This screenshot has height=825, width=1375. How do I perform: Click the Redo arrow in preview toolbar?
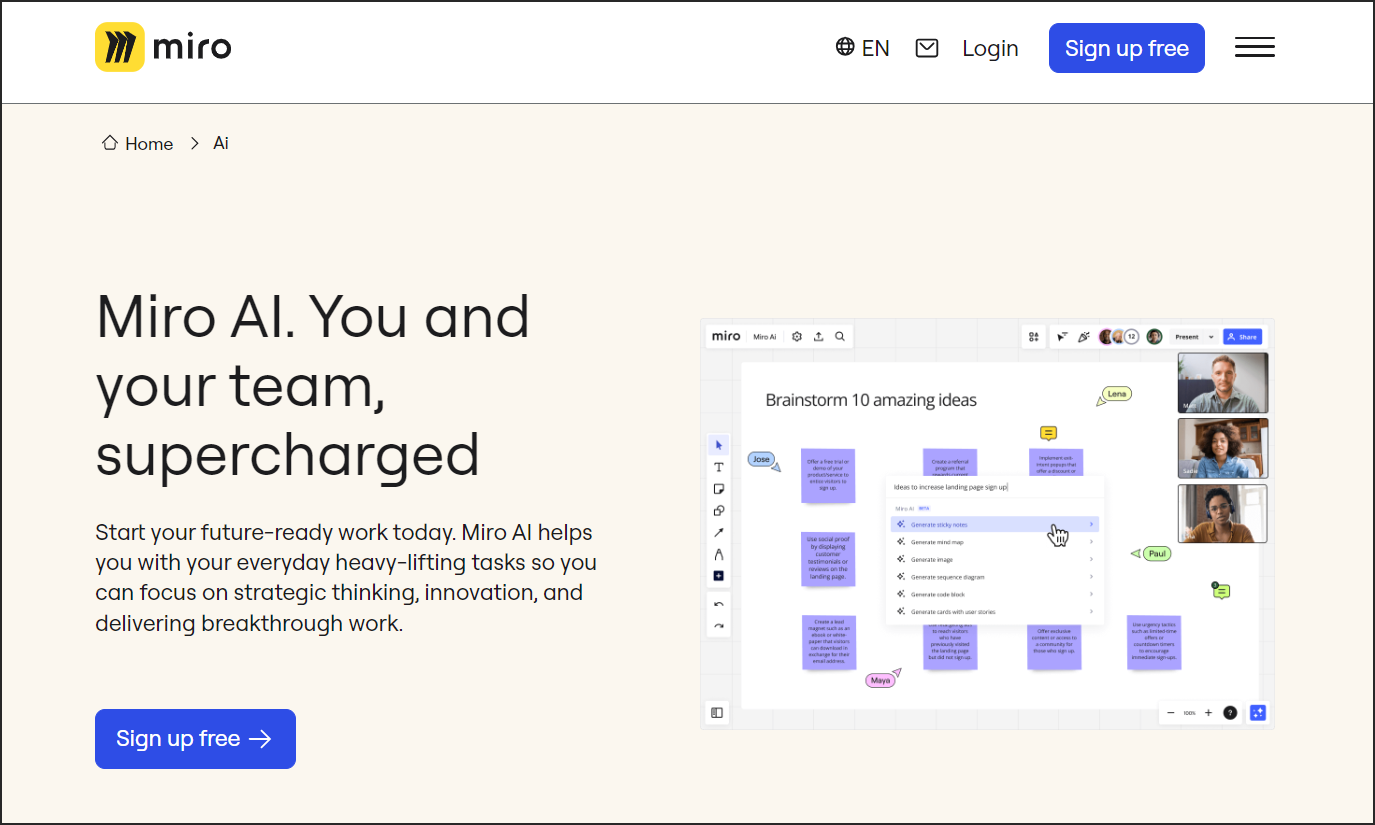coord(718,627)
